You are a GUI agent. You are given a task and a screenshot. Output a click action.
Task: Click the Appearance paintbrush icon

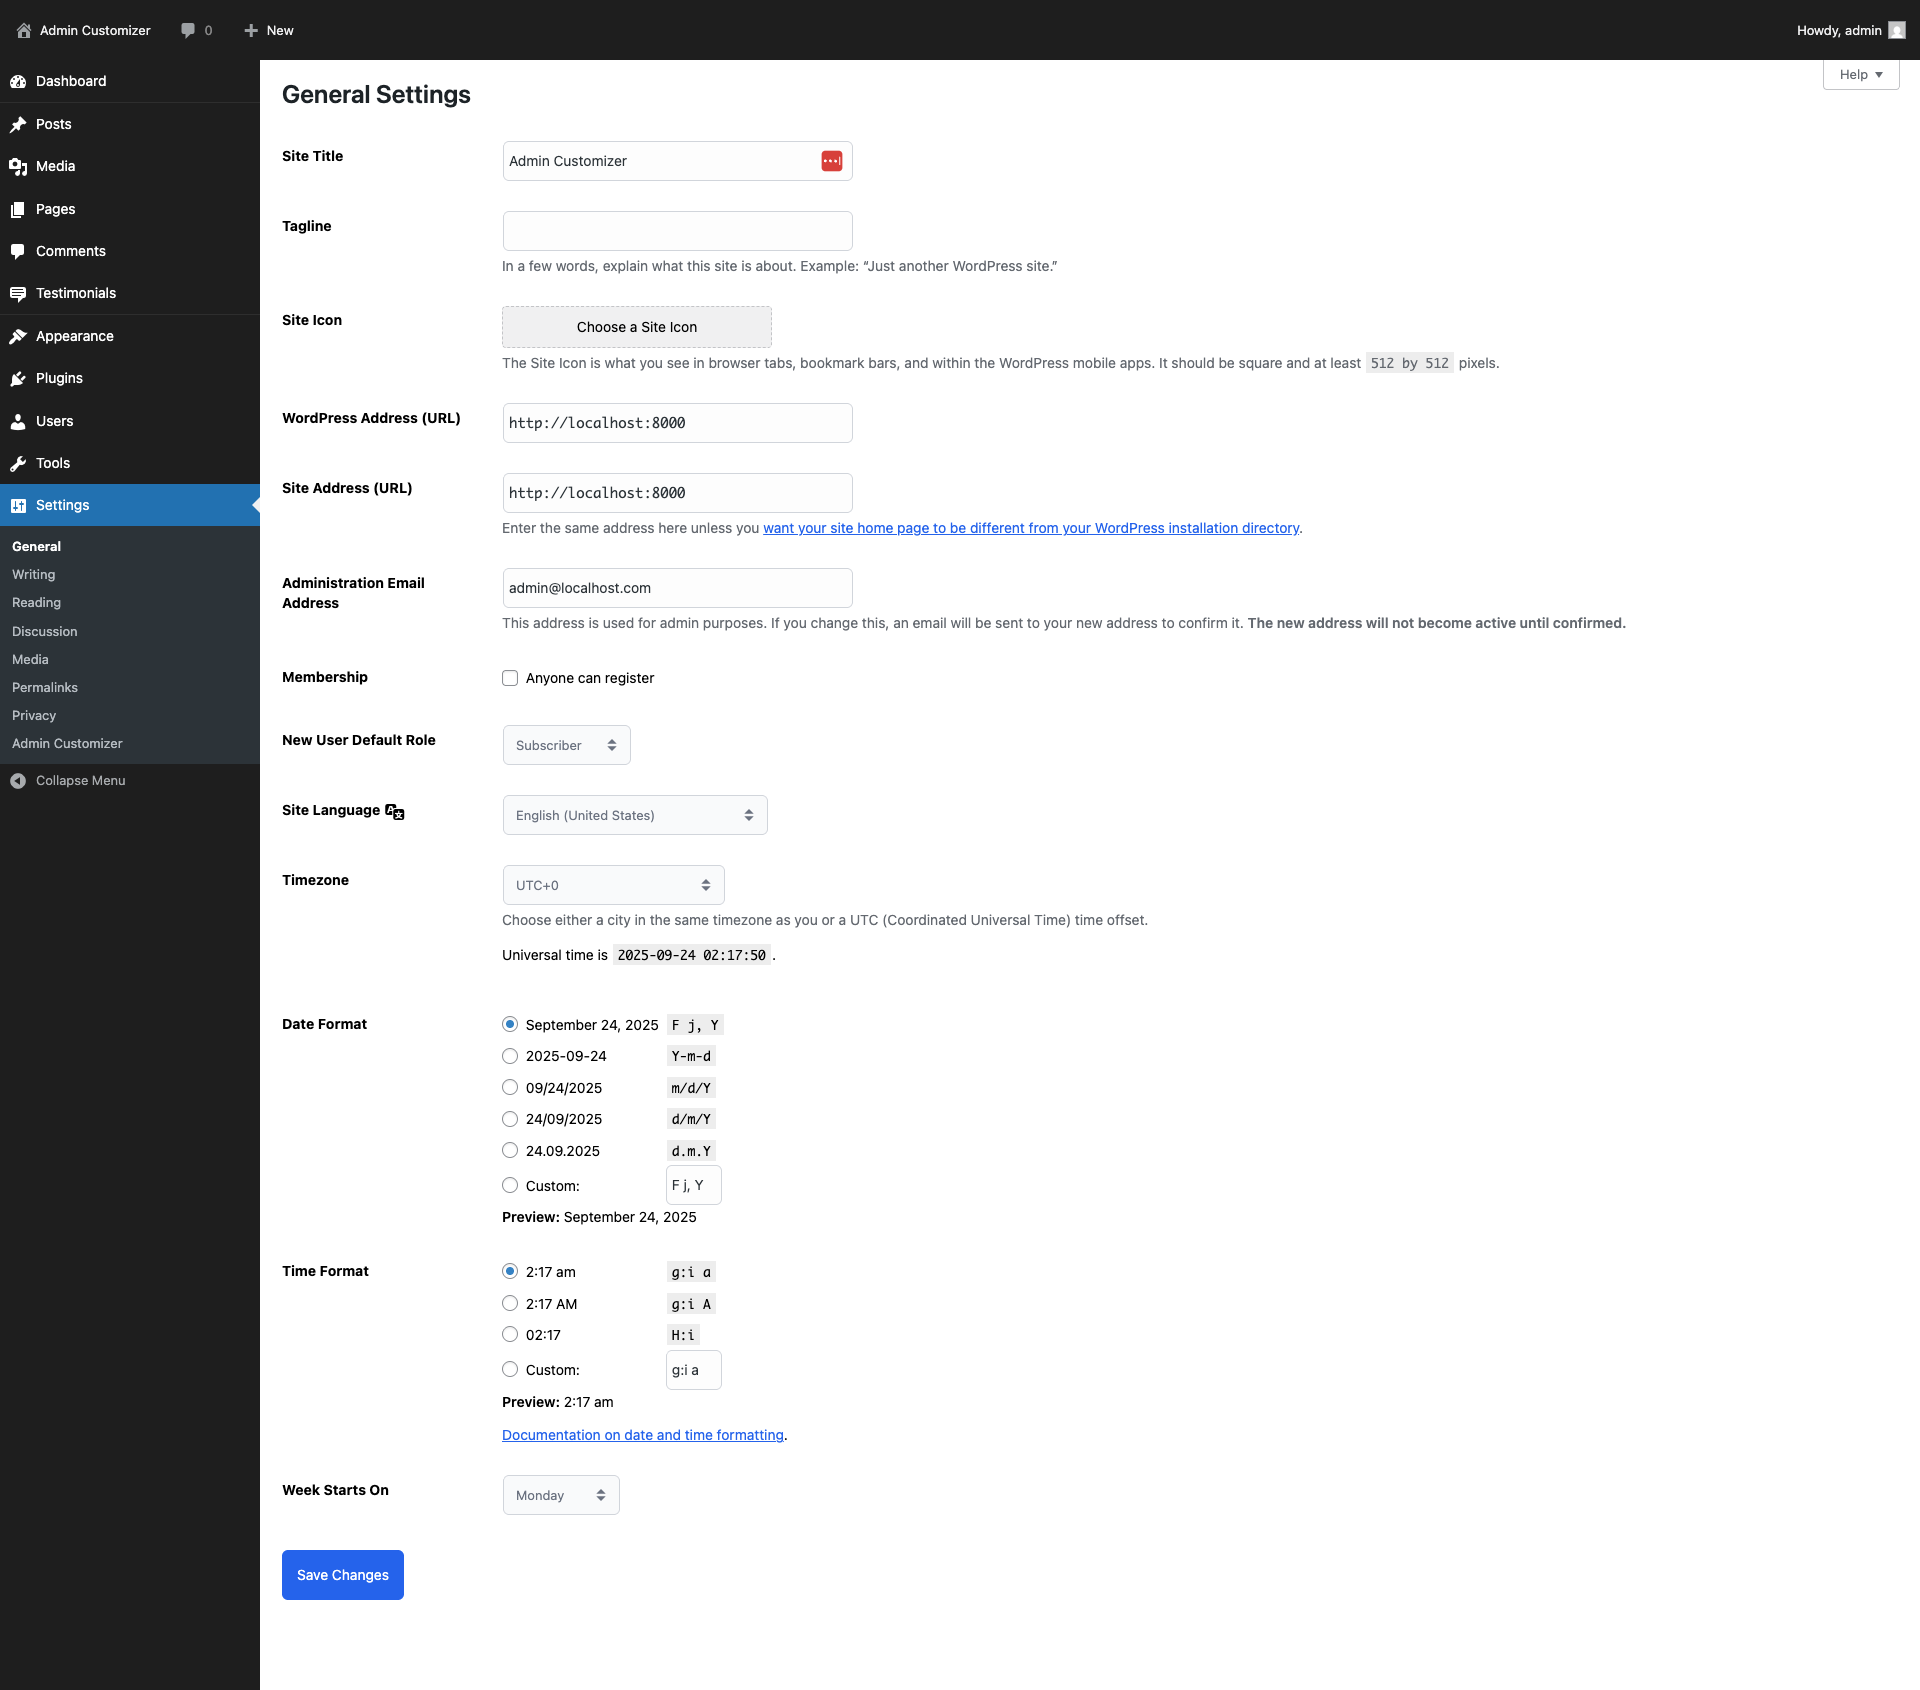(x=18, y=336)
